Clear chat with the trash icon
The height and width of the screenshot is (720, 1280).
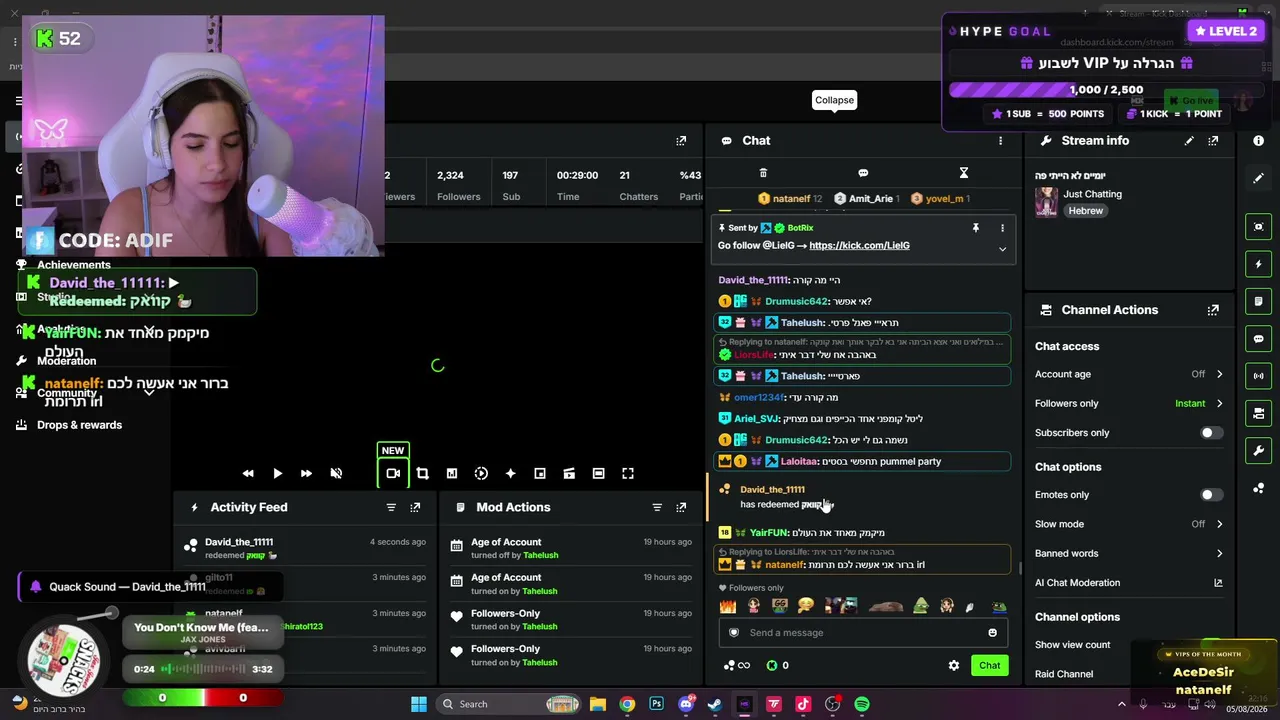tap(763, 173)
